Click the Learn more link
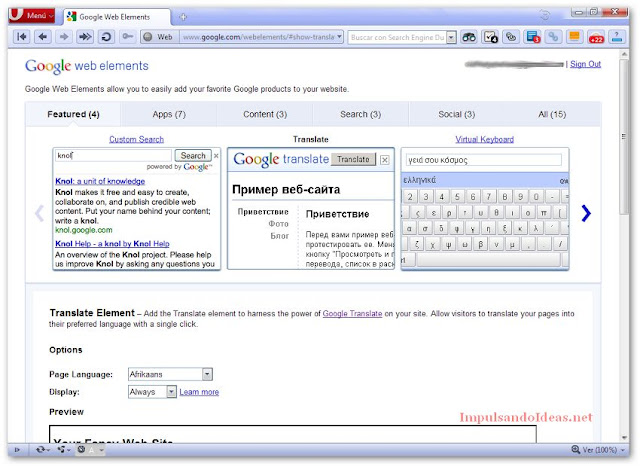Image resolution: width=640 pixels, height=467 pixels. (199, 392)
